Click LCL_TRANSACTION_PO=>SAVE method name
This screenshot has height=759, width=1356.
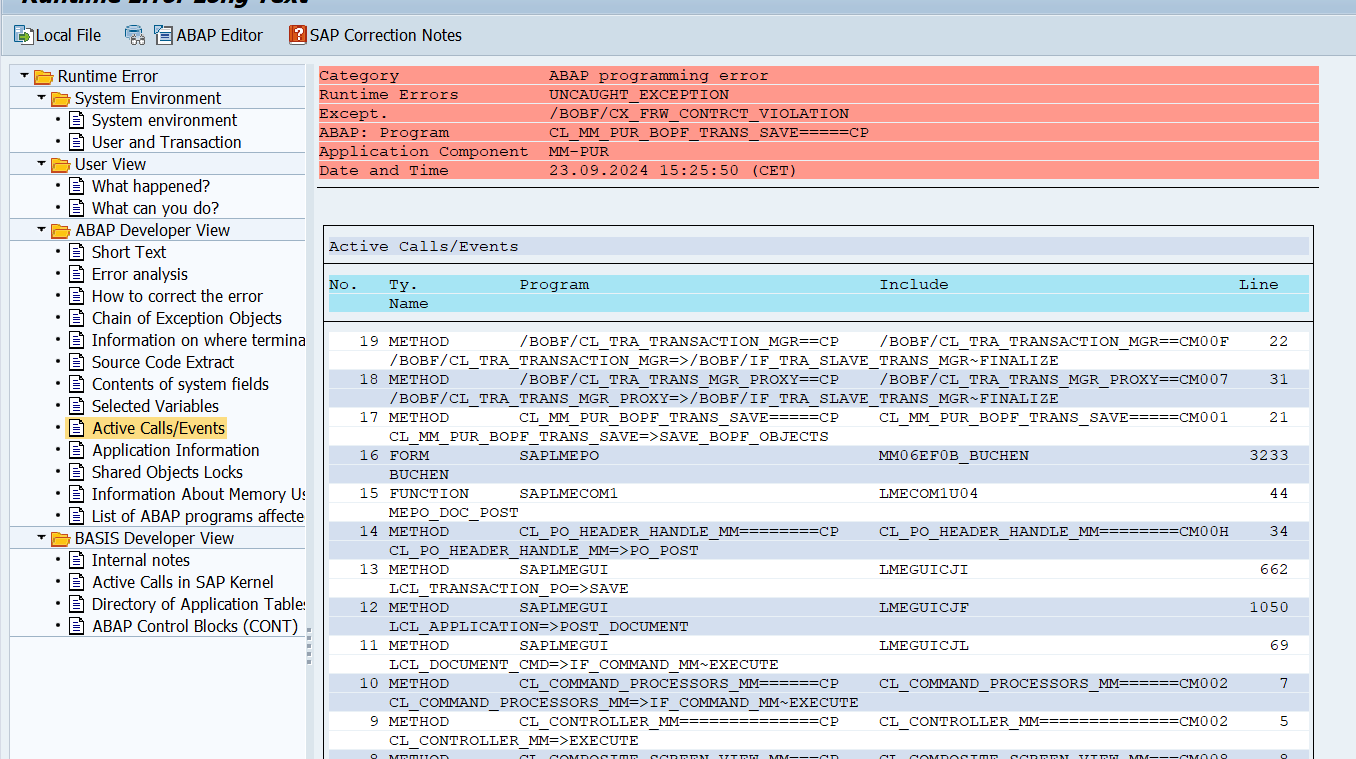[x=509, y=589]
